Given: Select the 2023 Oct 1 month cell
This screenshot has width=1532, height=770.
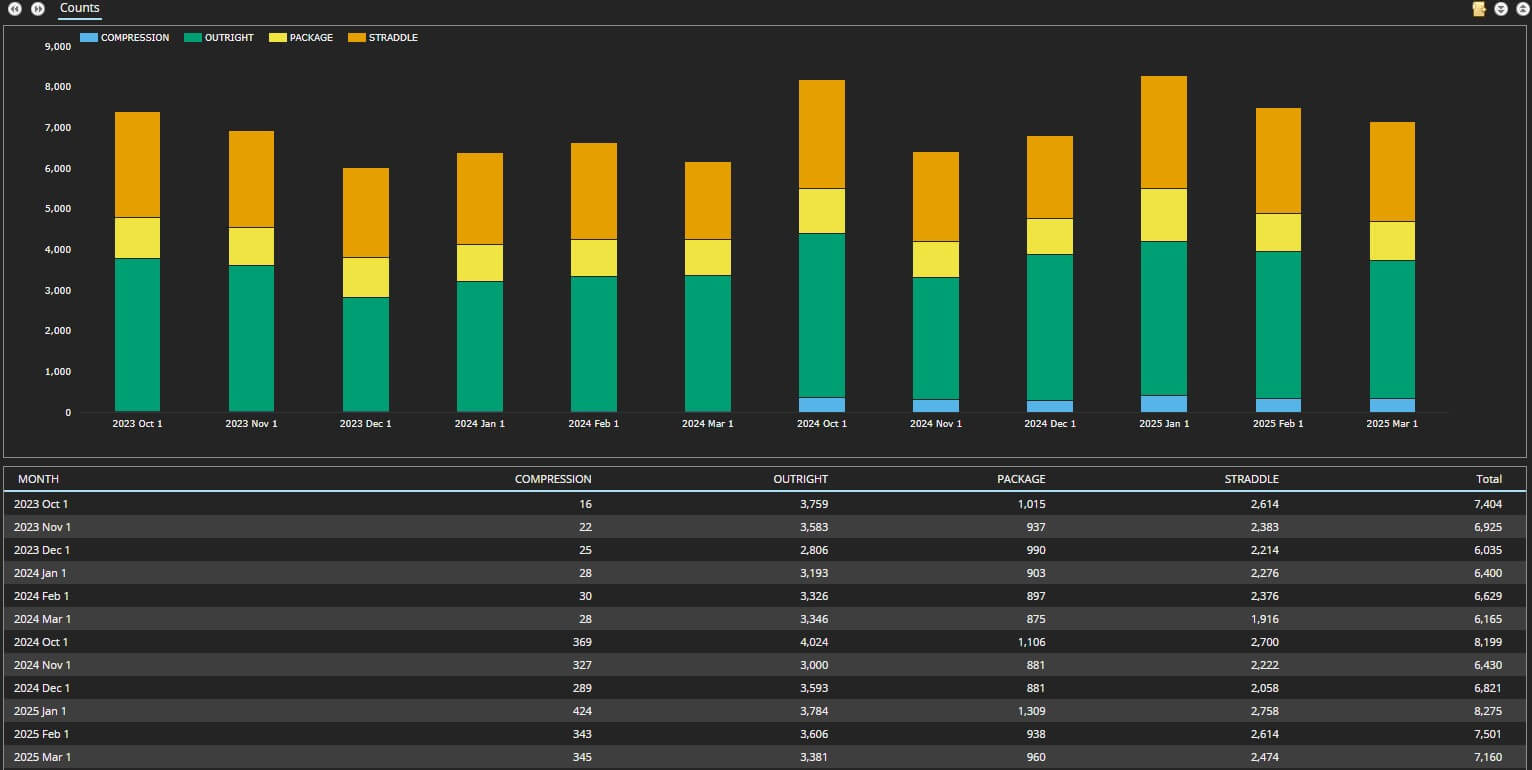Looking at the screenshot, I should coord(41,504).
